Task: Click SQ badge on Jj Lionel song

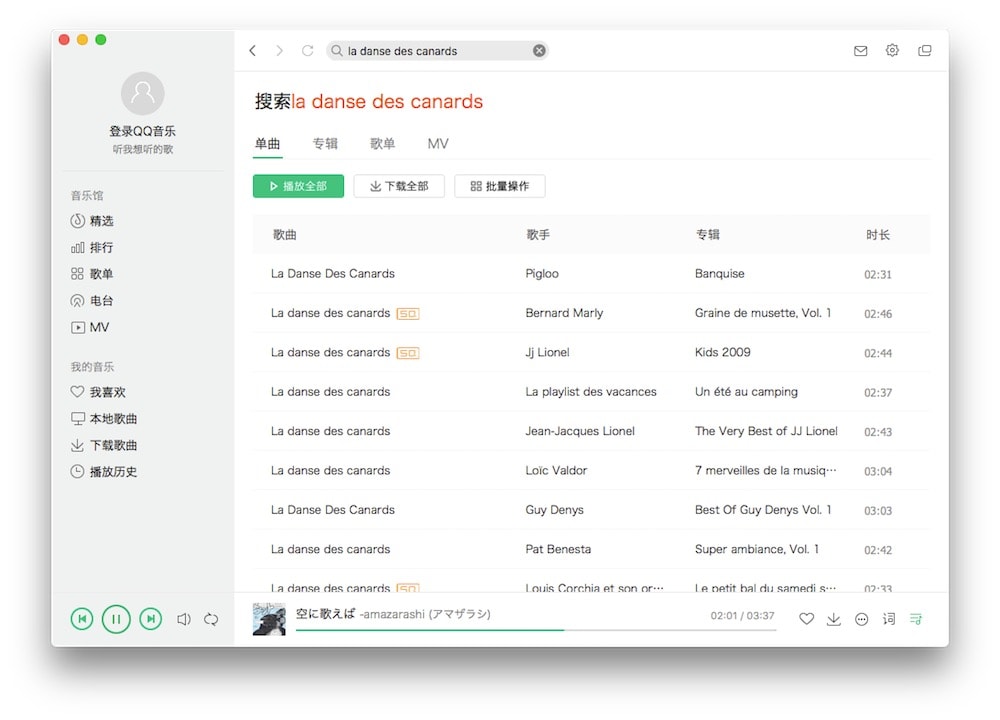Action: (x=408, y=353)
